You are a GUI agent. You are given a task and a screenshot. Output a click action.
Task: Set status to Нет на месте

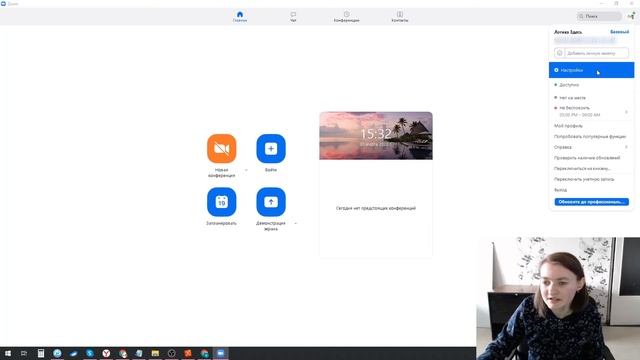pos(591,98)
